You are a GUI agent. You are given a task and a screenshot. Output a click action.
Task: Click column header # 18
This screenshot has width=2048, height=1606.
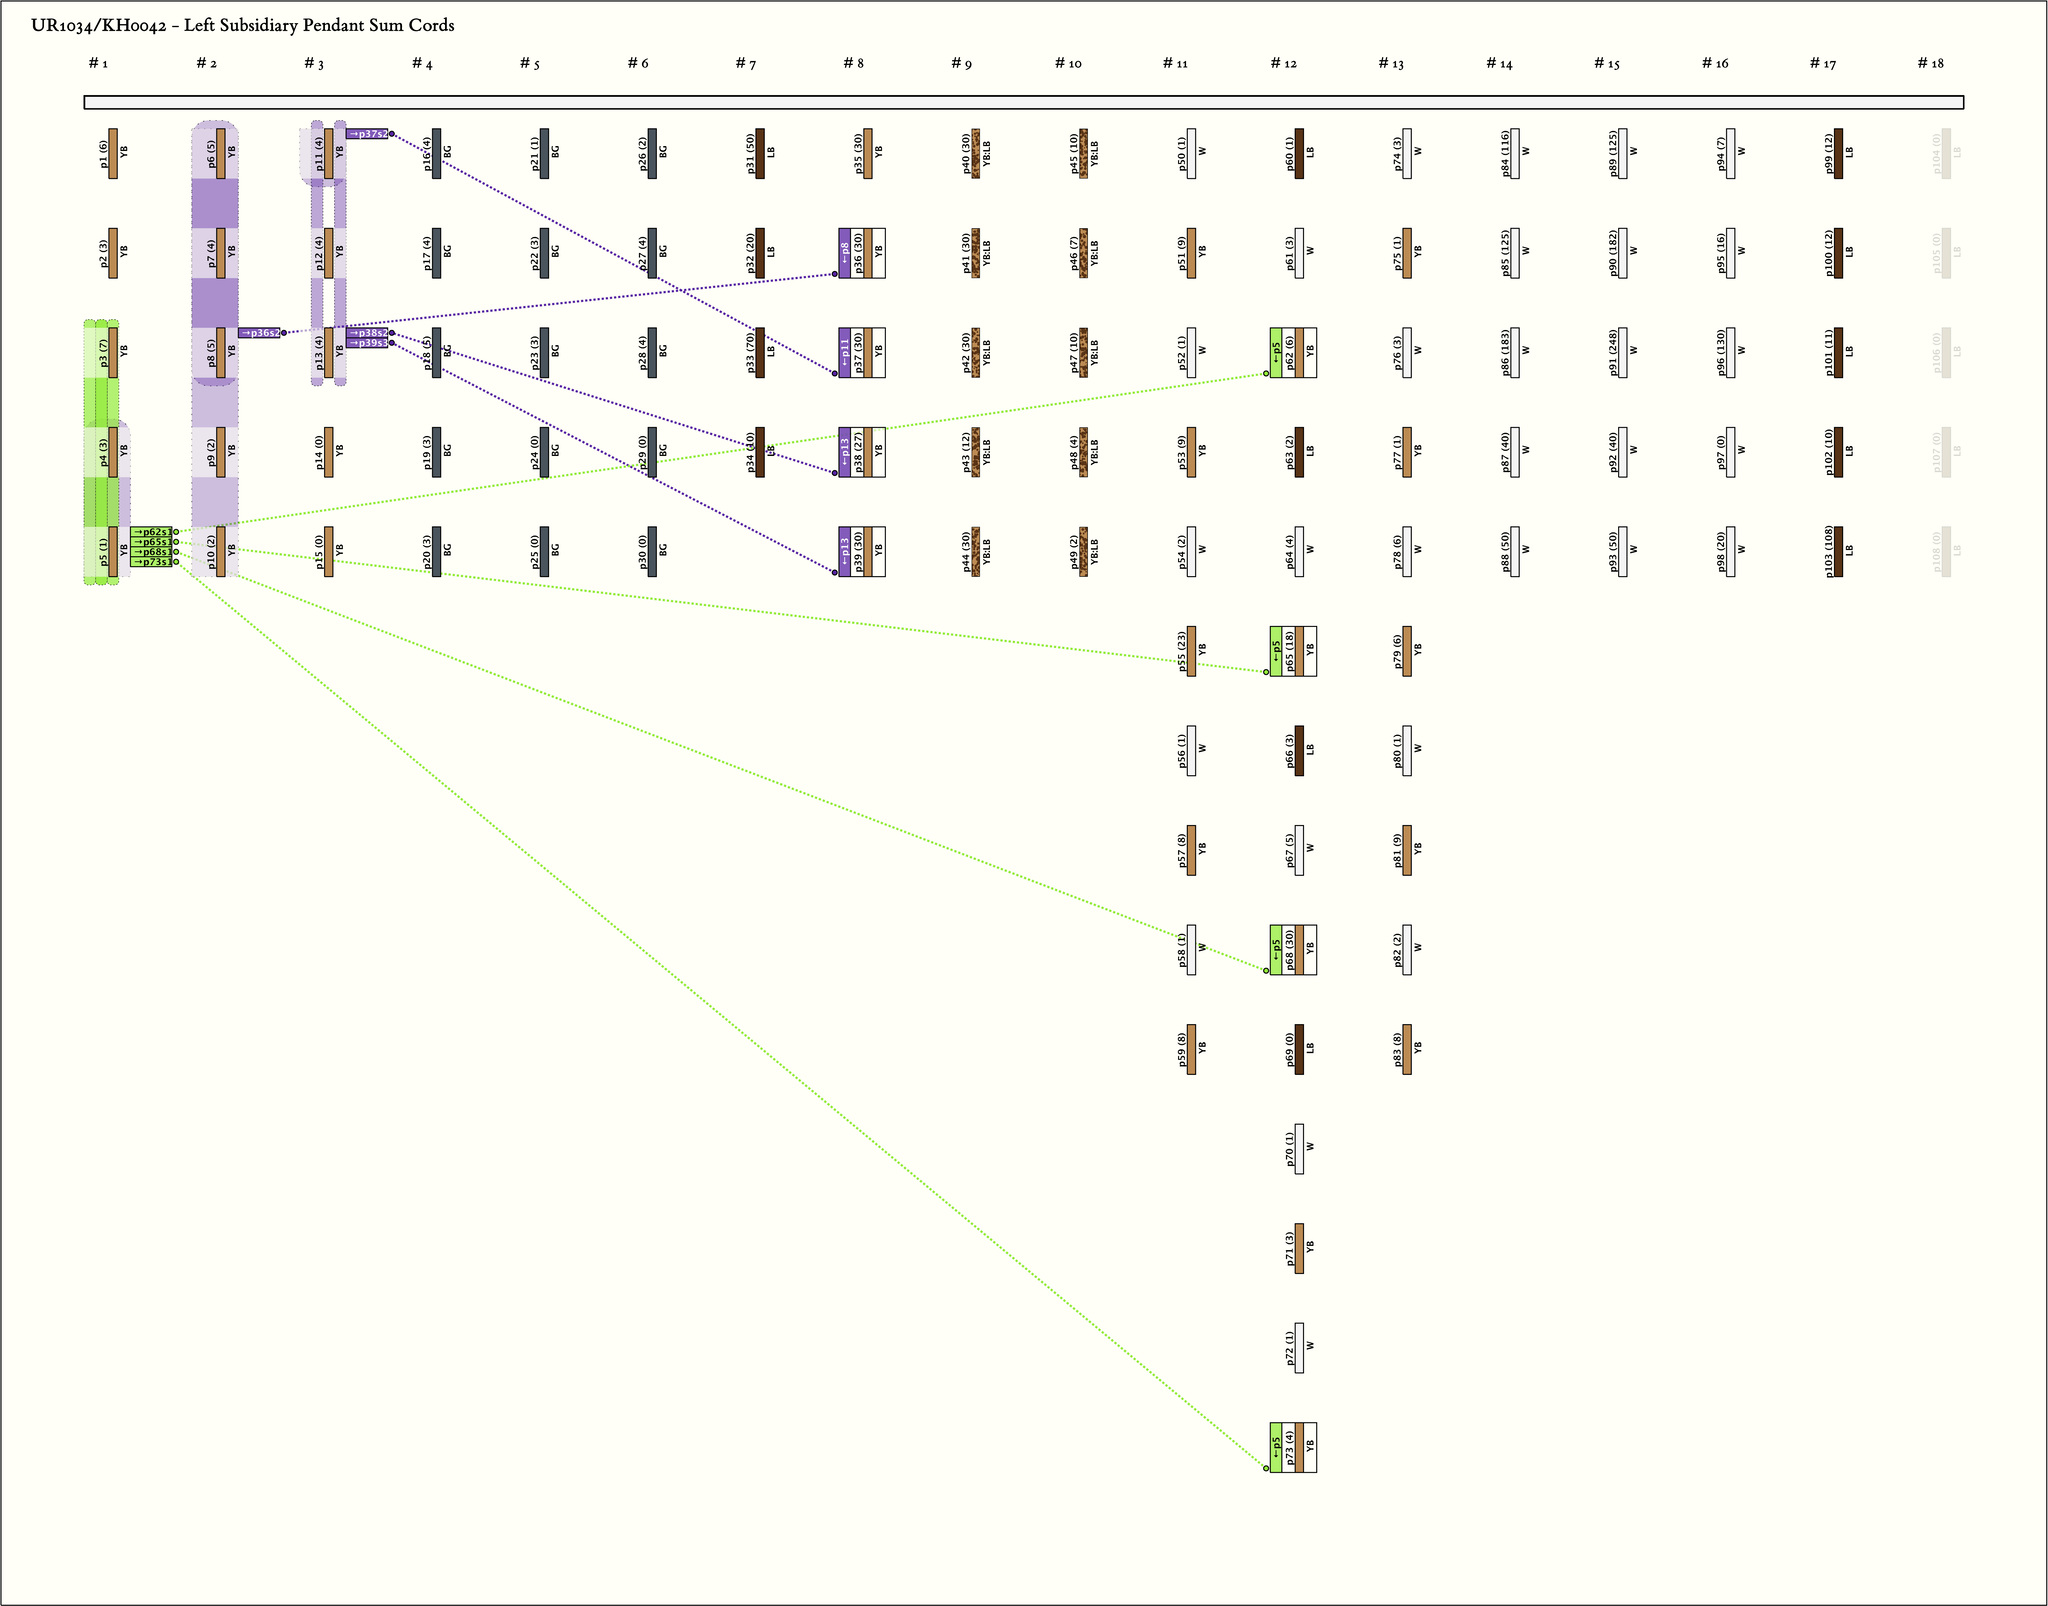pyautogui.click(x=1931, y=63)
